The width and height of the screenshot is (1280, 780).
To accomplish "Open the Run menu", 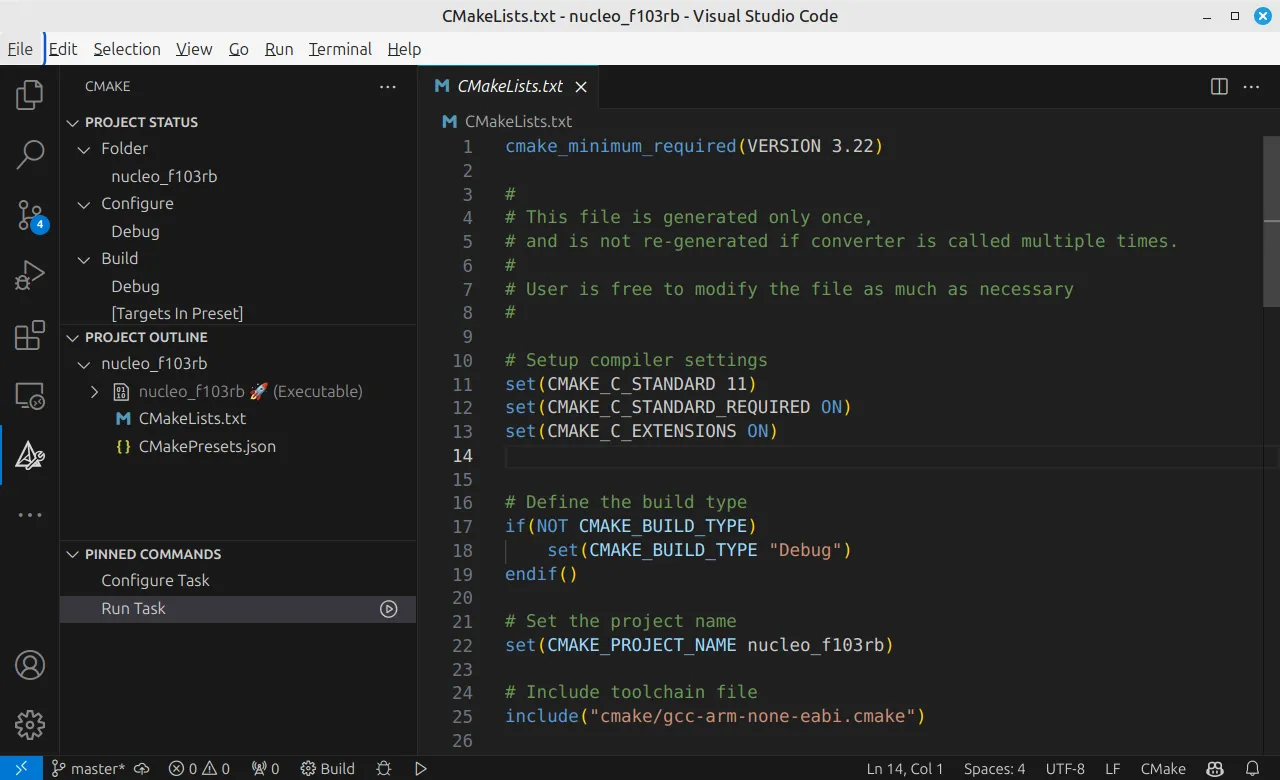I will 279,49.
